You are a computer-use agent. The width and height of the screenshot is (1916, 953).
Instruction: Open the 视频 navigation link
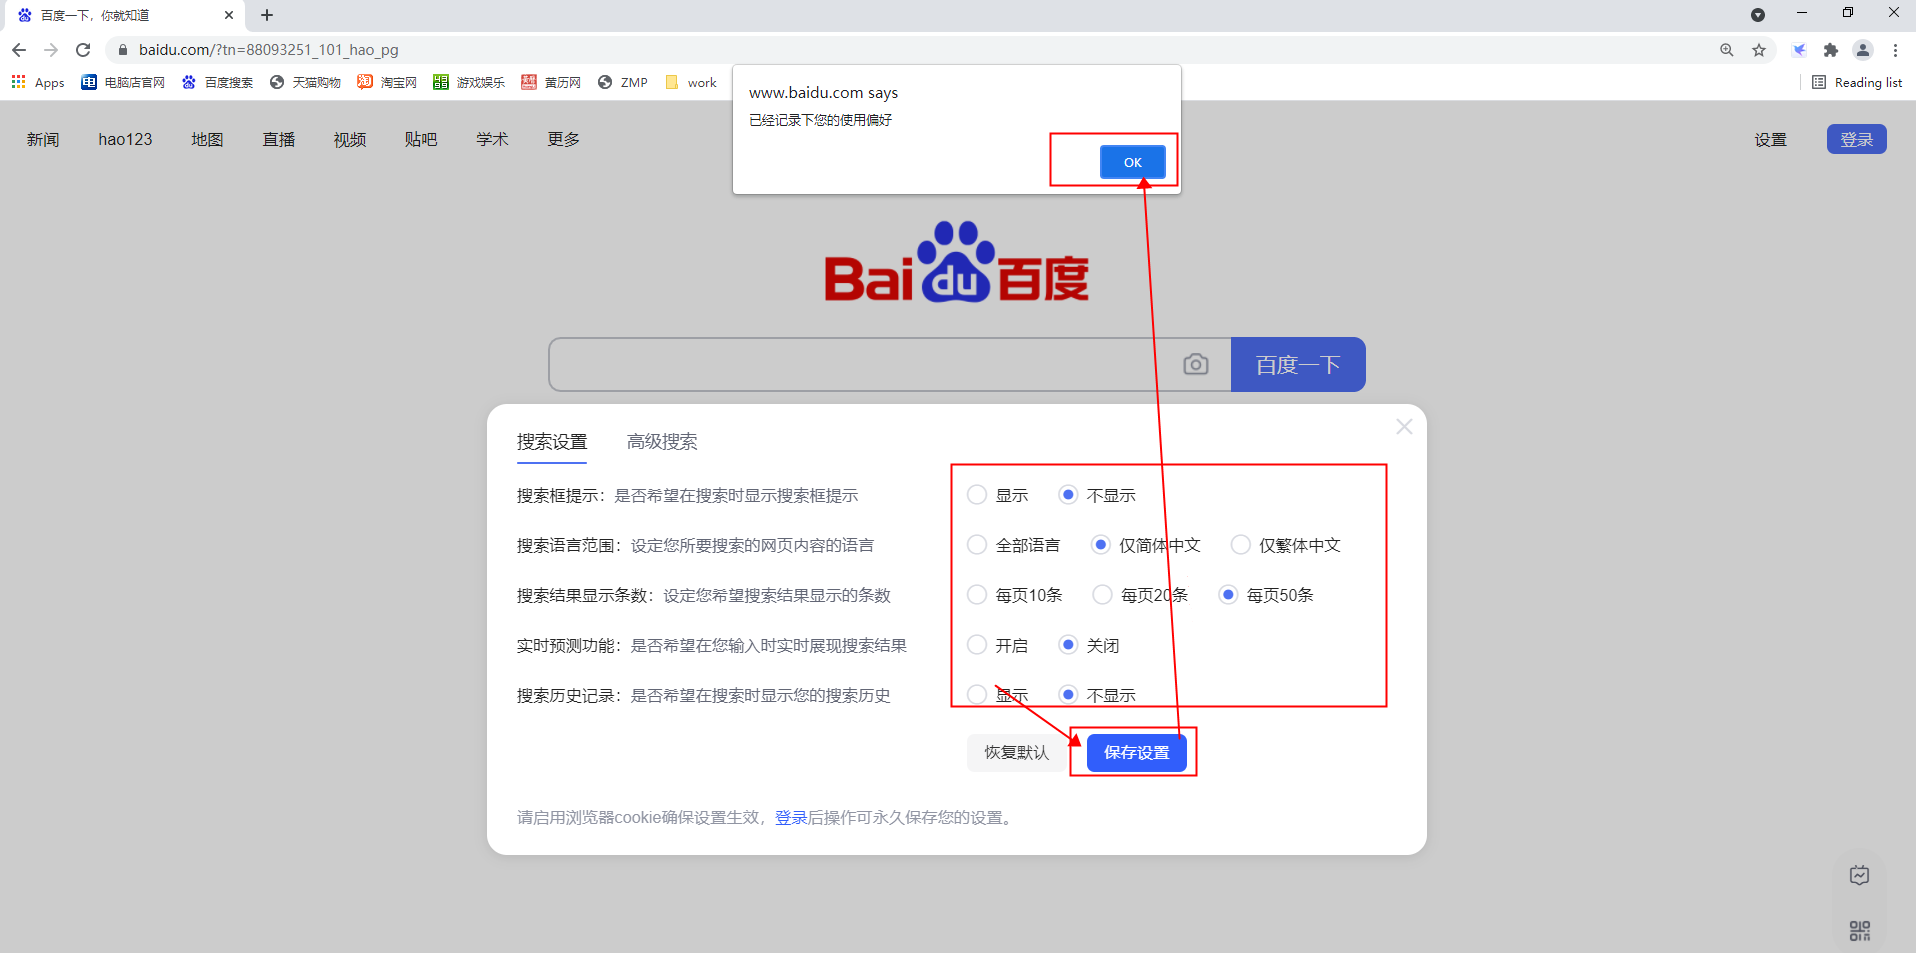click(x=350, y=139)
